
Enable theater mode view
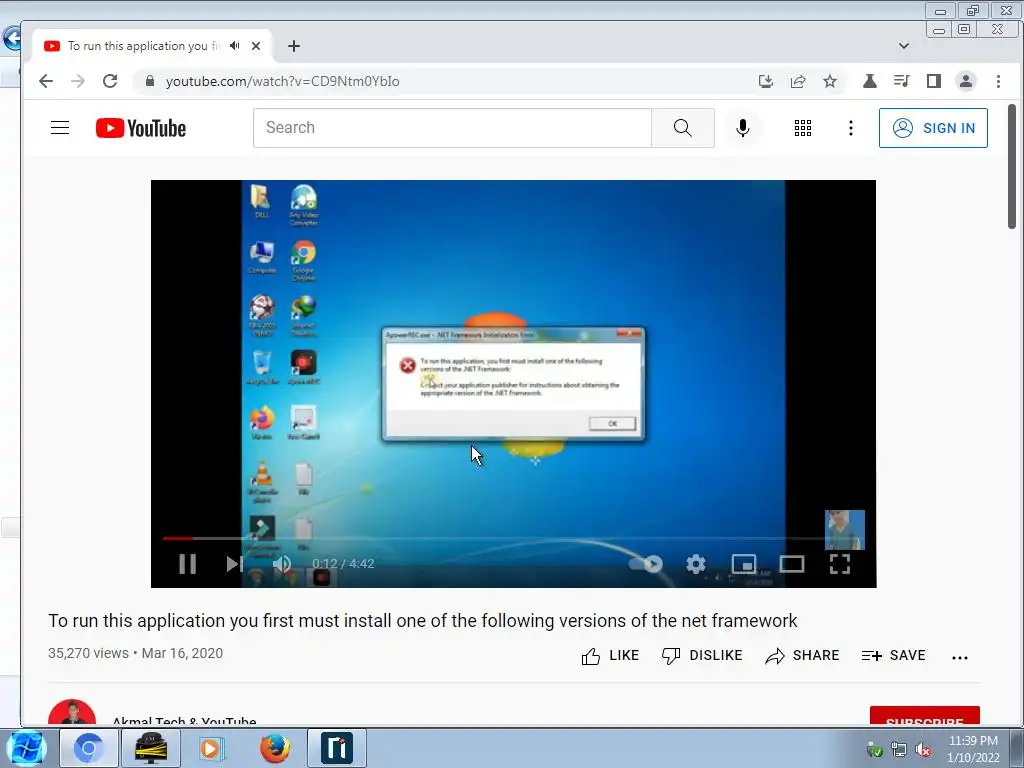point(792,564)
